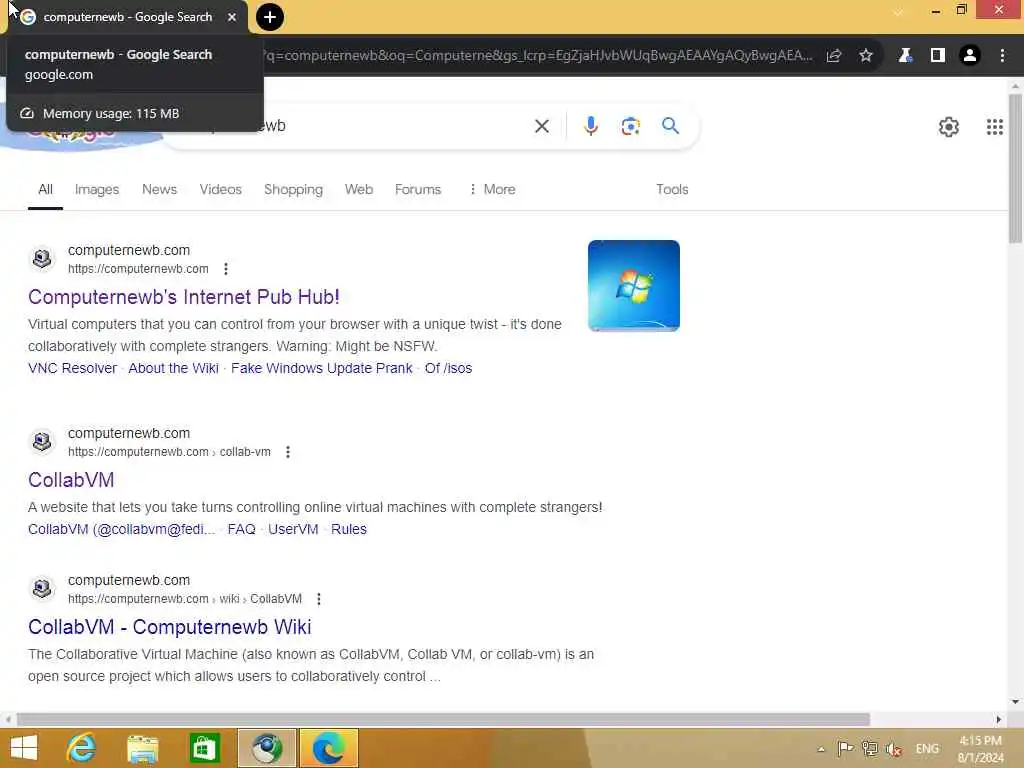Image resolution: width=1024 pixels, height=768 pixels.
Task: Open the CollabVM result title
Action: (71, 480)
